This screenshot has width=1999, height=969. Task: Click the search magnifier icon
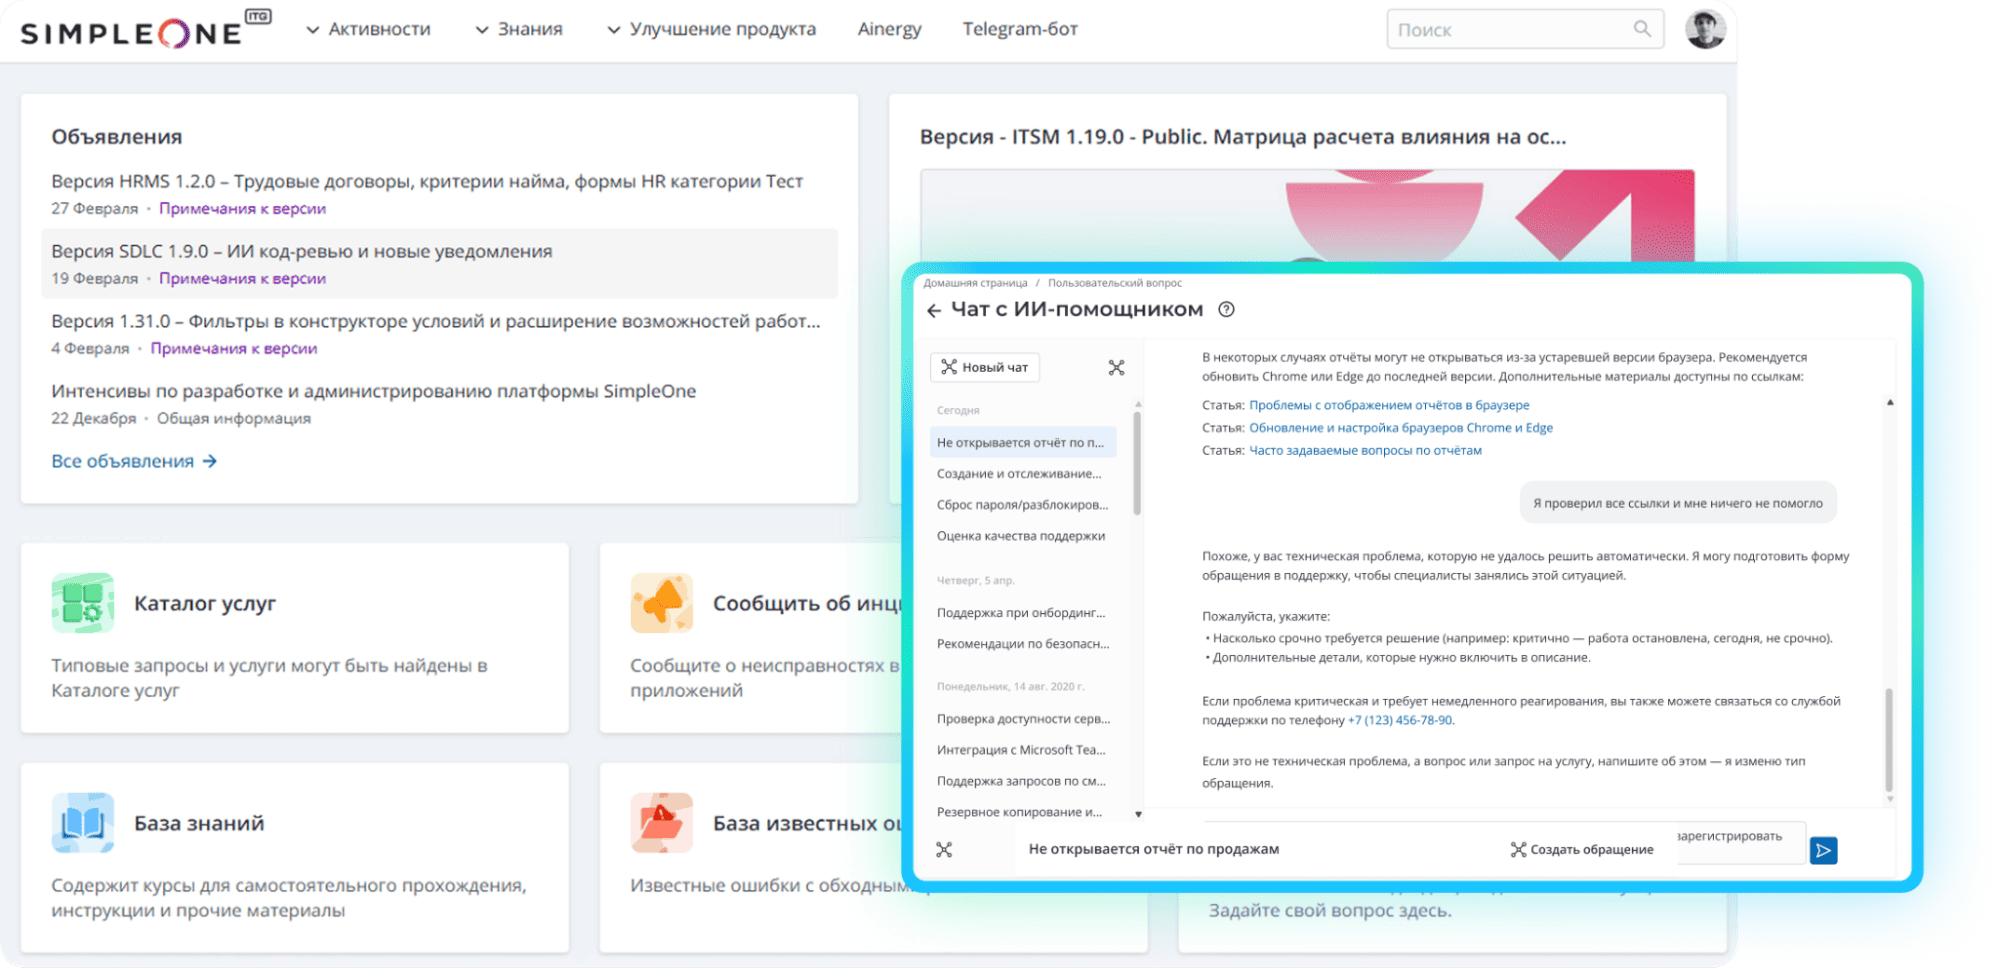(x=1642, y=29)
